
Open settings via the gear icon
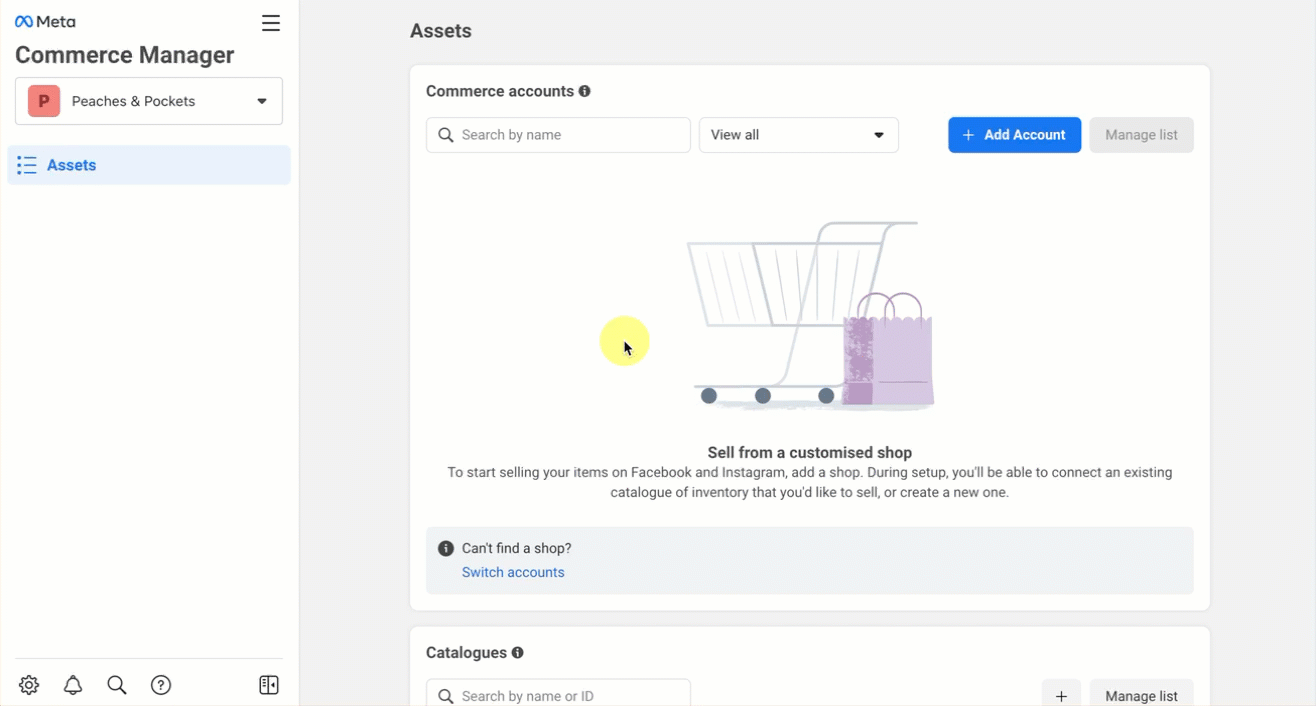coord(29,685)
